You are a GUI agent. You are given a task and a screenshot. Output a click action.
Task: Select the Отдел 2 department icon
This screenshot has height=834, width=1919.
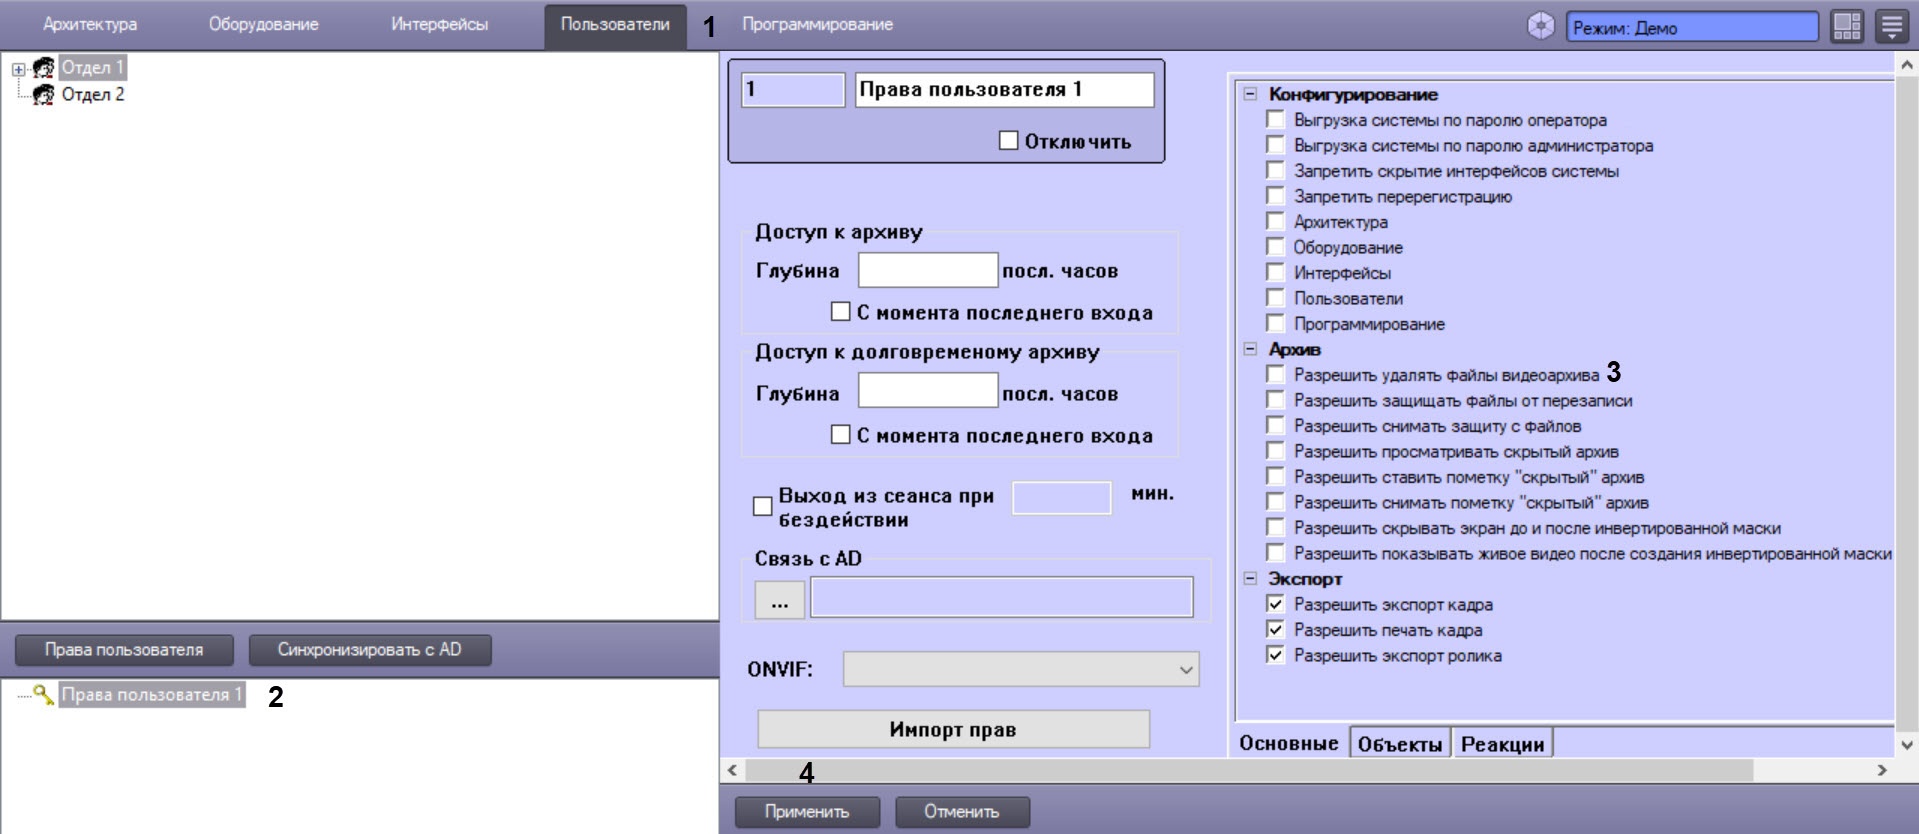(44, 95)
